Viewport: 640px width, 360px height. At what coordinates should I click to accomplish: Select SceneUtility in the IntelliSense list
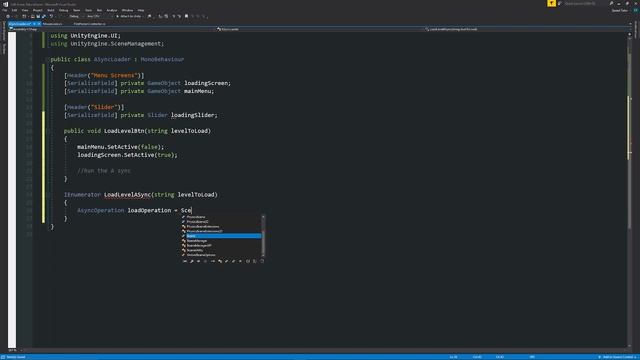tap(221, 250)
